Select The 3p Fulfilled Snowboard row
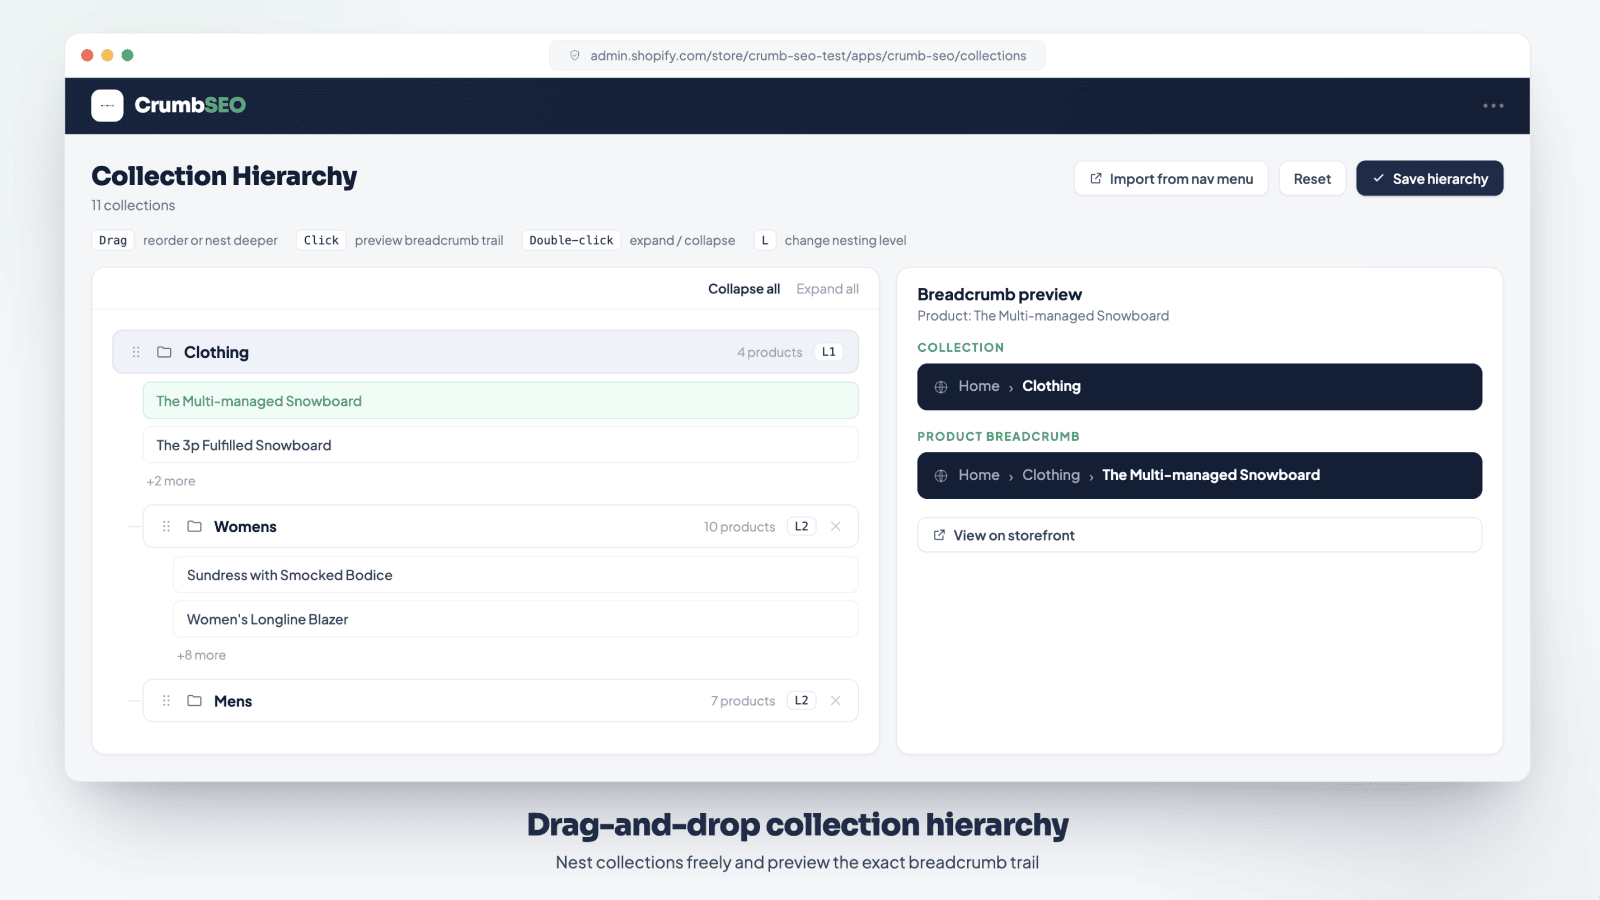This screenshot has height=900, width=1600. pos(500,445)
